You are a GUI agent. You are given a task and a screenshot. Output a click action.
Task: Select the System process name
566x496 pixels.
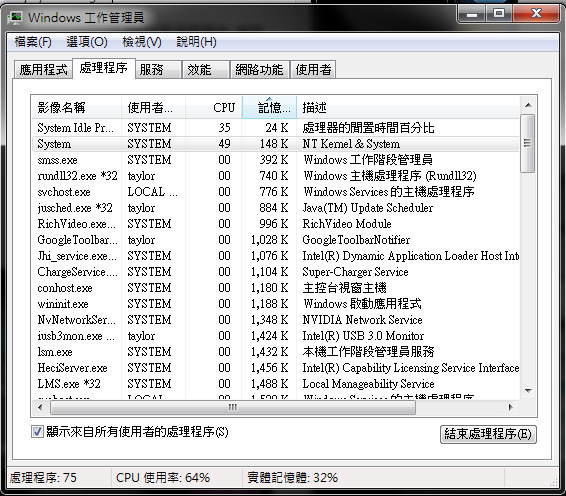(x=54, y=144)
